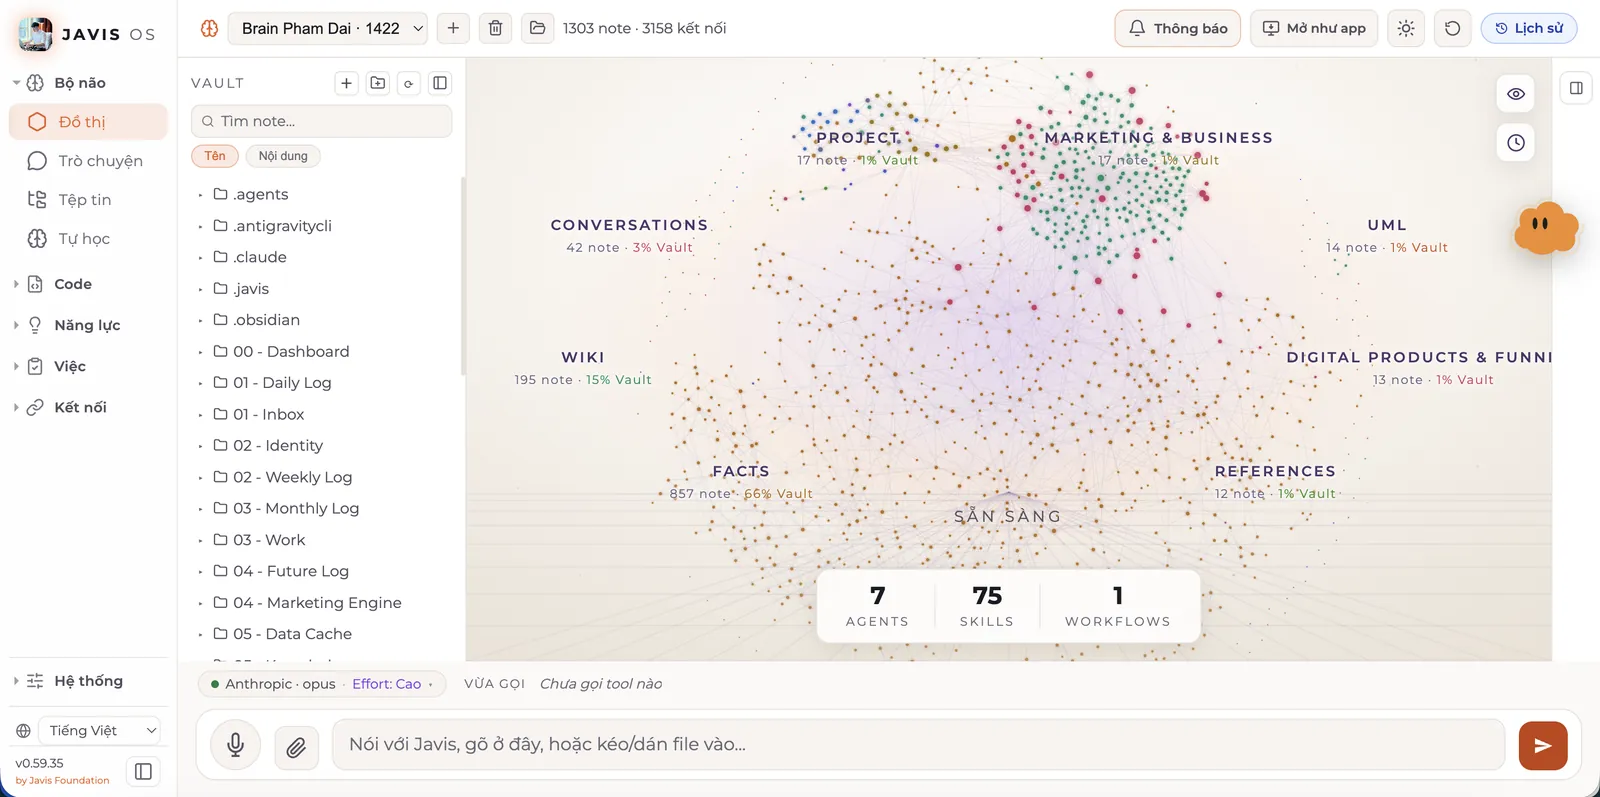1600x797 pixels.
Task: Expand the Code sidebar section
Action: 73,284
